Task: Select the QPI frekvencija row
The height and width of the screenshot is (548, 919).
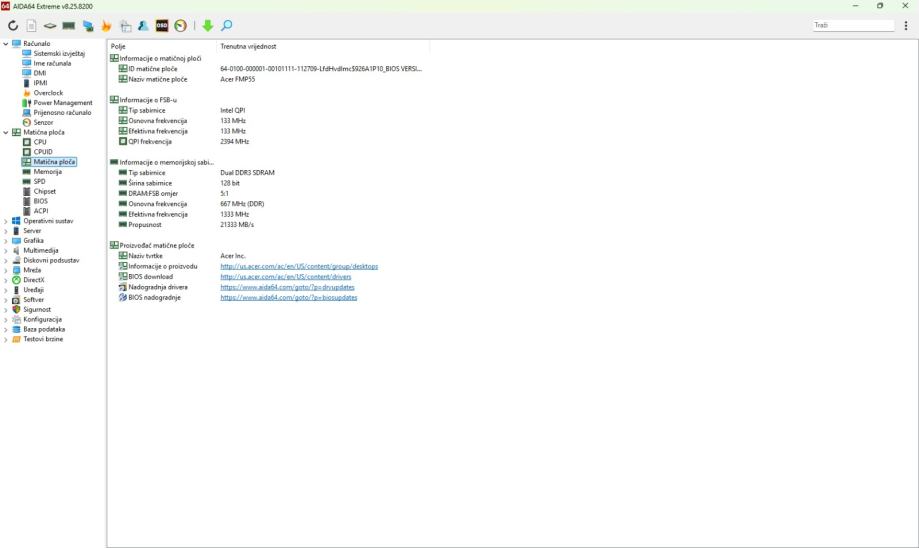Action: 270,142
